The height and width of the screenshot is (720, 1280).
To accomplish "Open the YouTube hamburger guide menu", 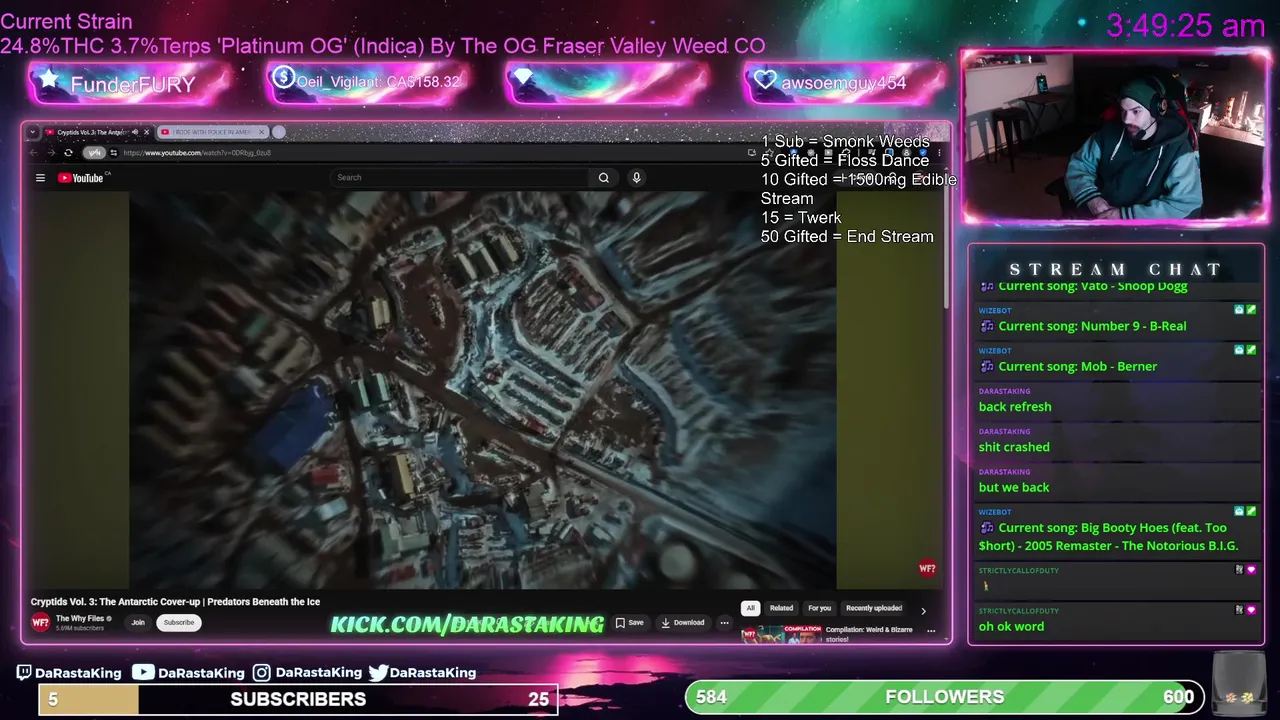I will 40,178.
